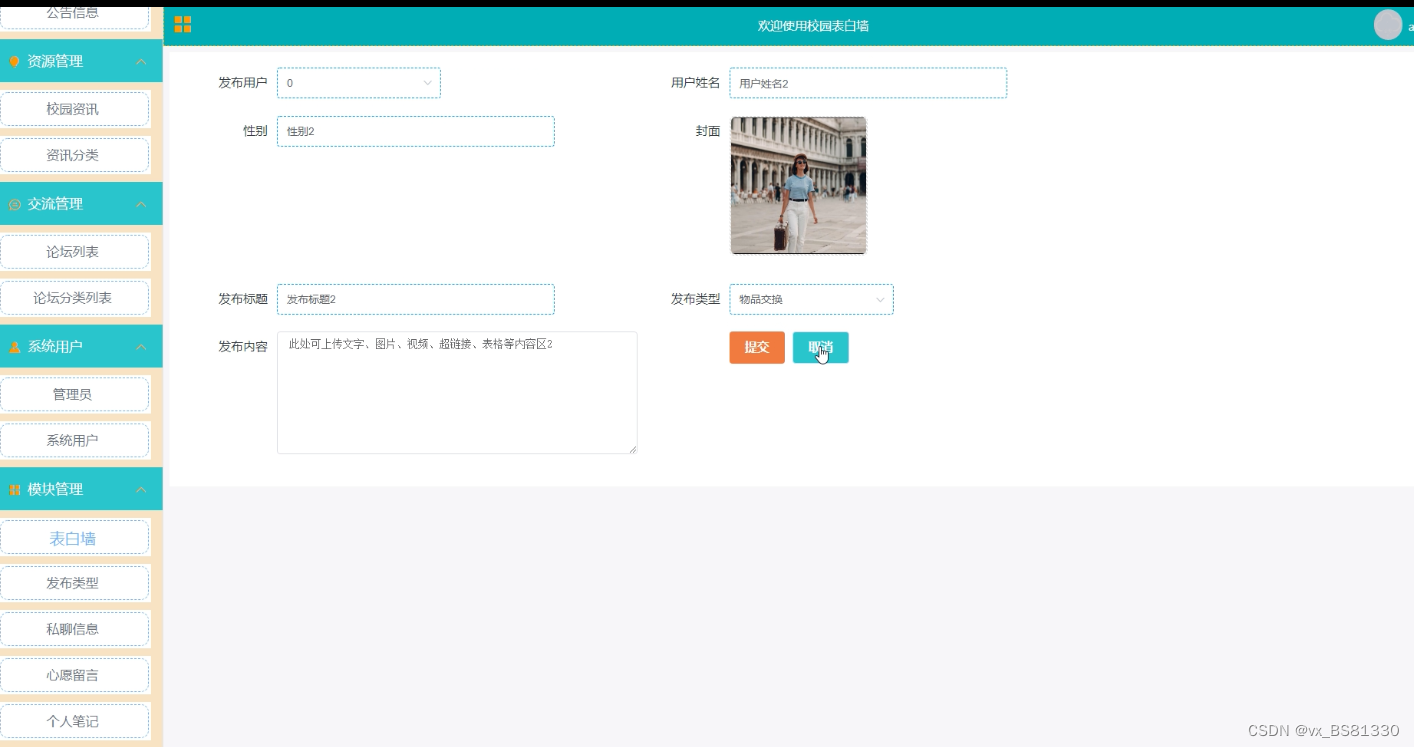The width and height of the screenshot is (1414, 747).
Task: Open 系统用户 submenu item
Action: 74,440
